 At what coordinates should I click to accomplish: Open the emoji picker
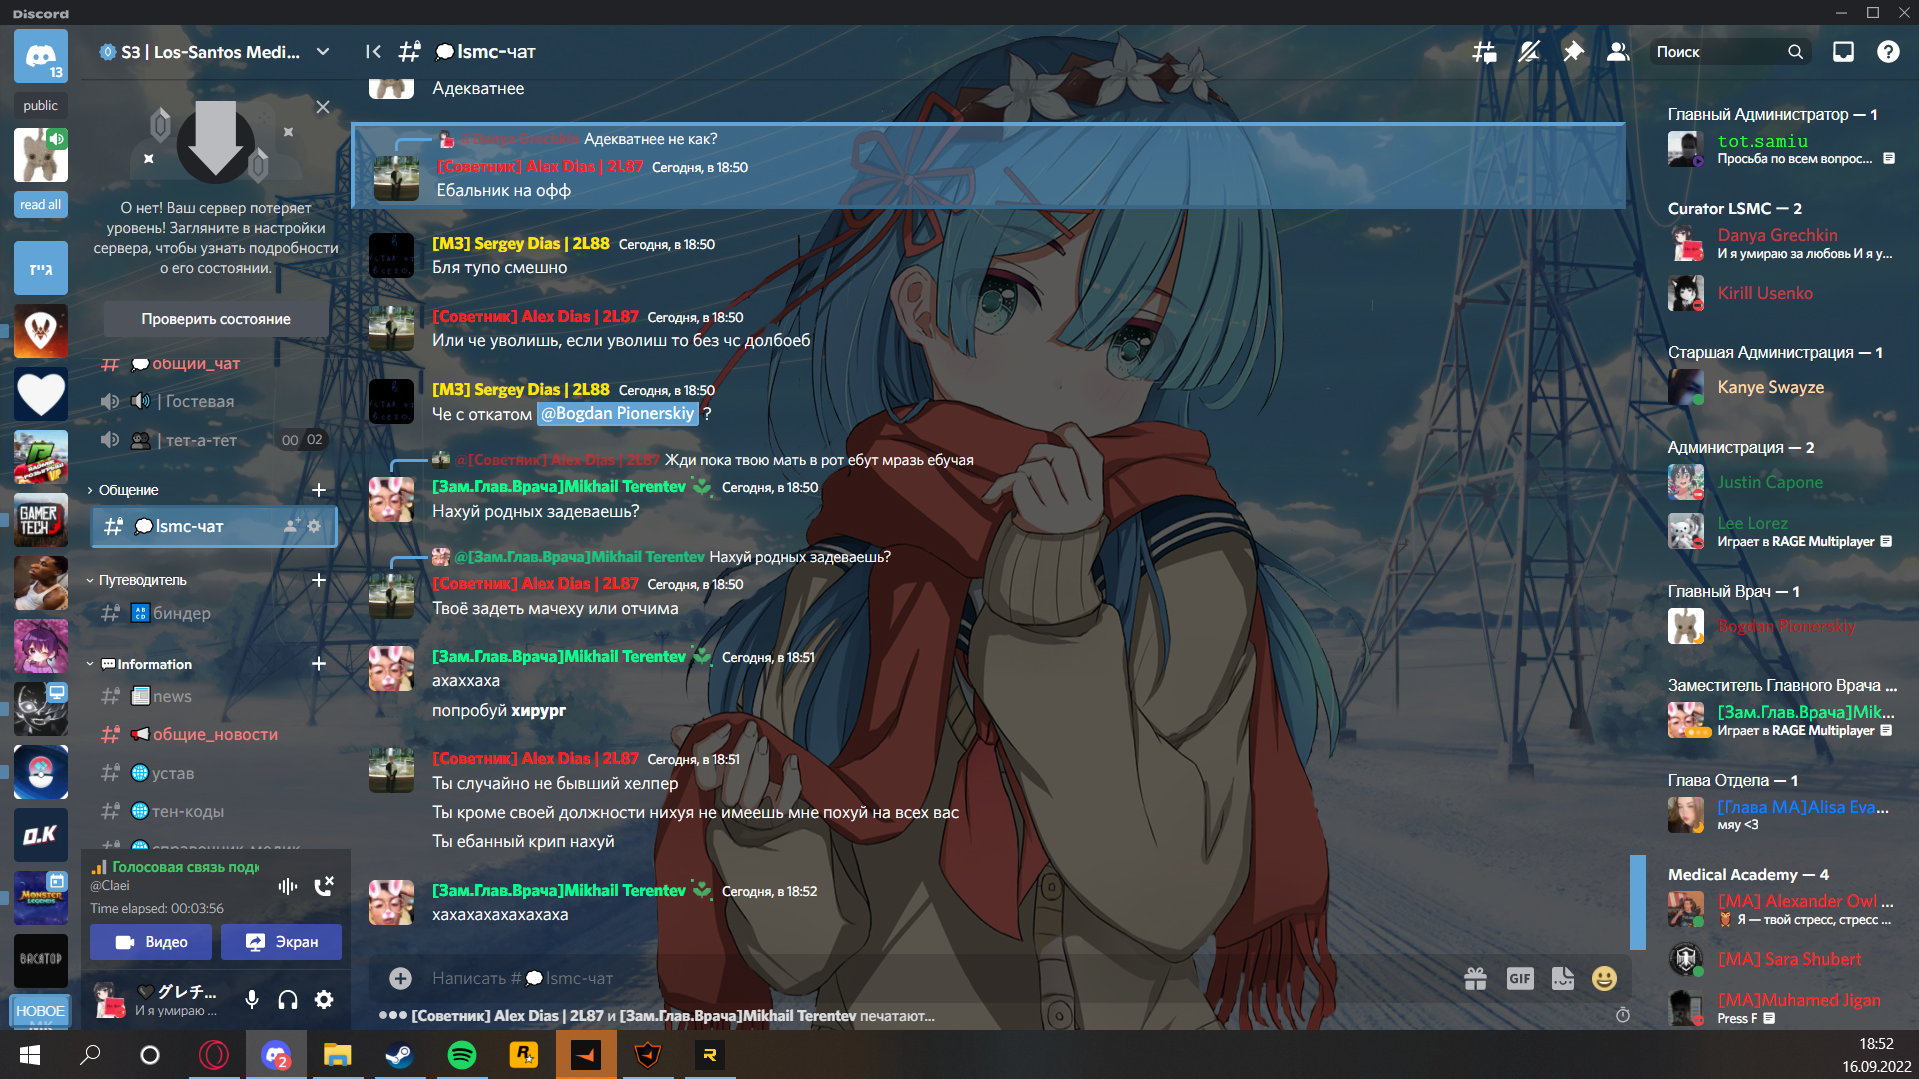coord(1605,978)
